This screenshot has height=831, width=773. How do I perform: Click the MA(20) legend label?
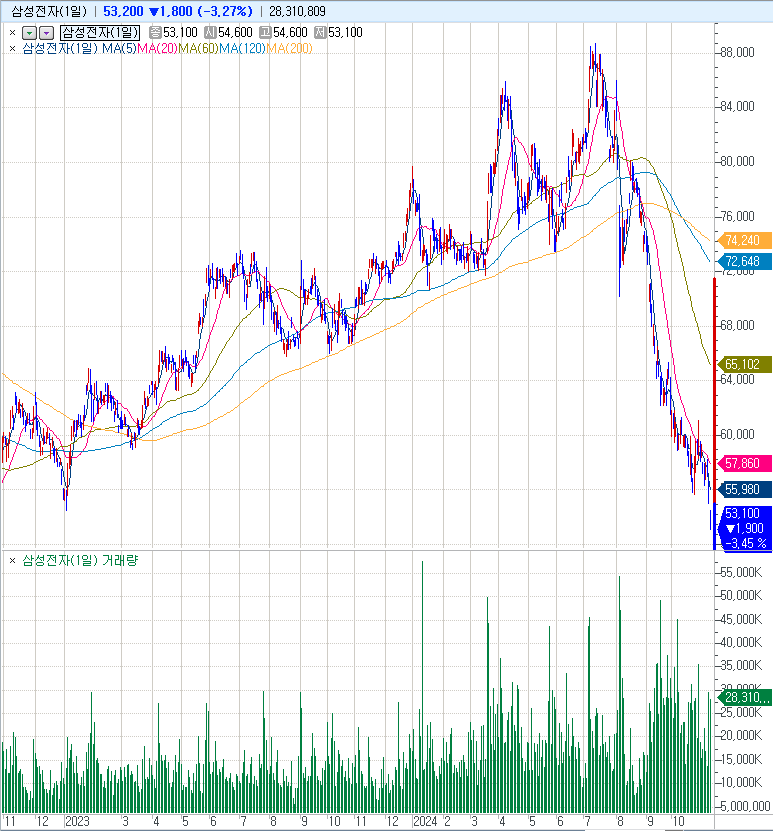tap(157, 48)
